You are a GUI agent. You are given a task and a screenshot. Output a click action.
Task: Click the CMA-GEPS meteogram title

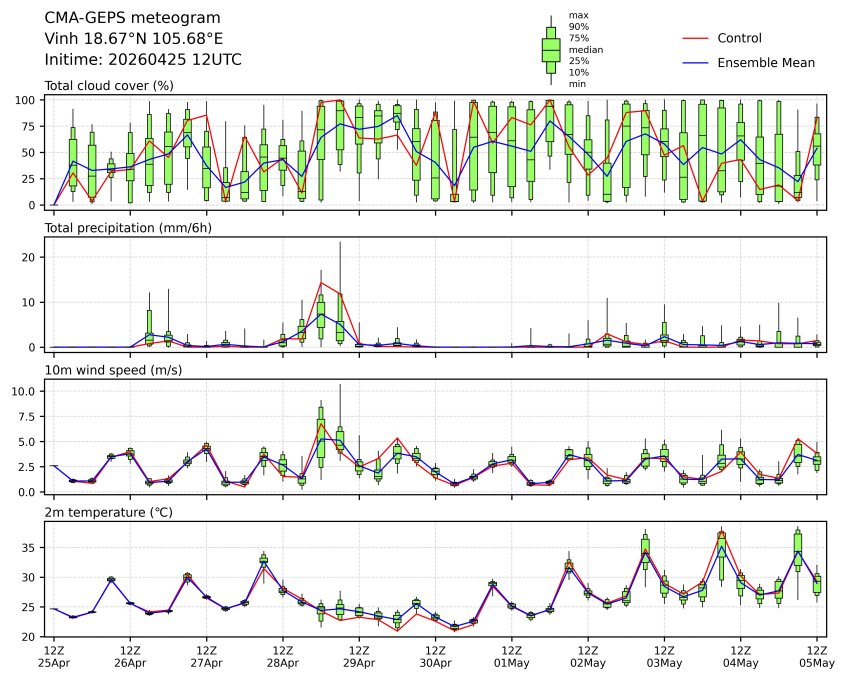coord(133,18)
